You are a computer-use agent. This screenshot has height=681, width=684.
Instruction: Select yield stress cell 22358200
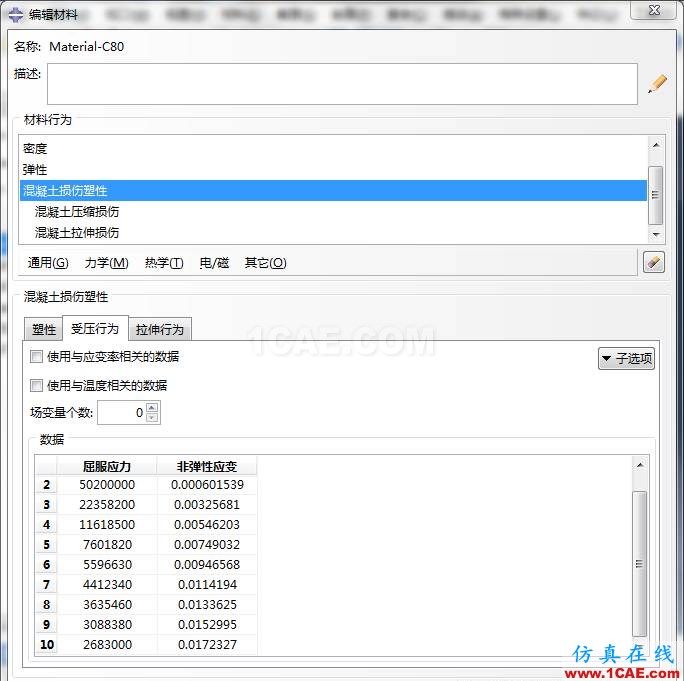pyautogui.click(x=107, y=505)
